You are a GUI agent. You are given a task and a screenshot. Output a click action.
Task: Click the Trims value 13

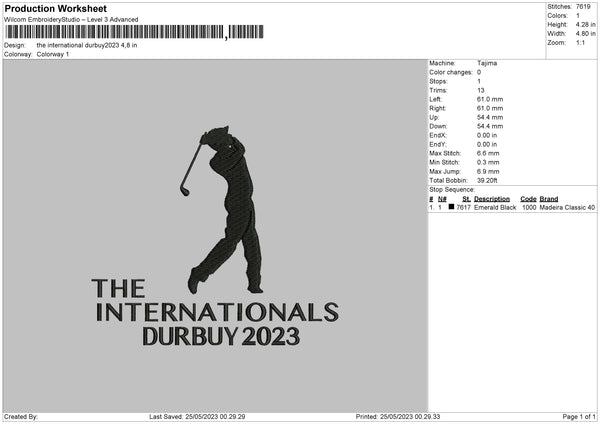(481, 90)
